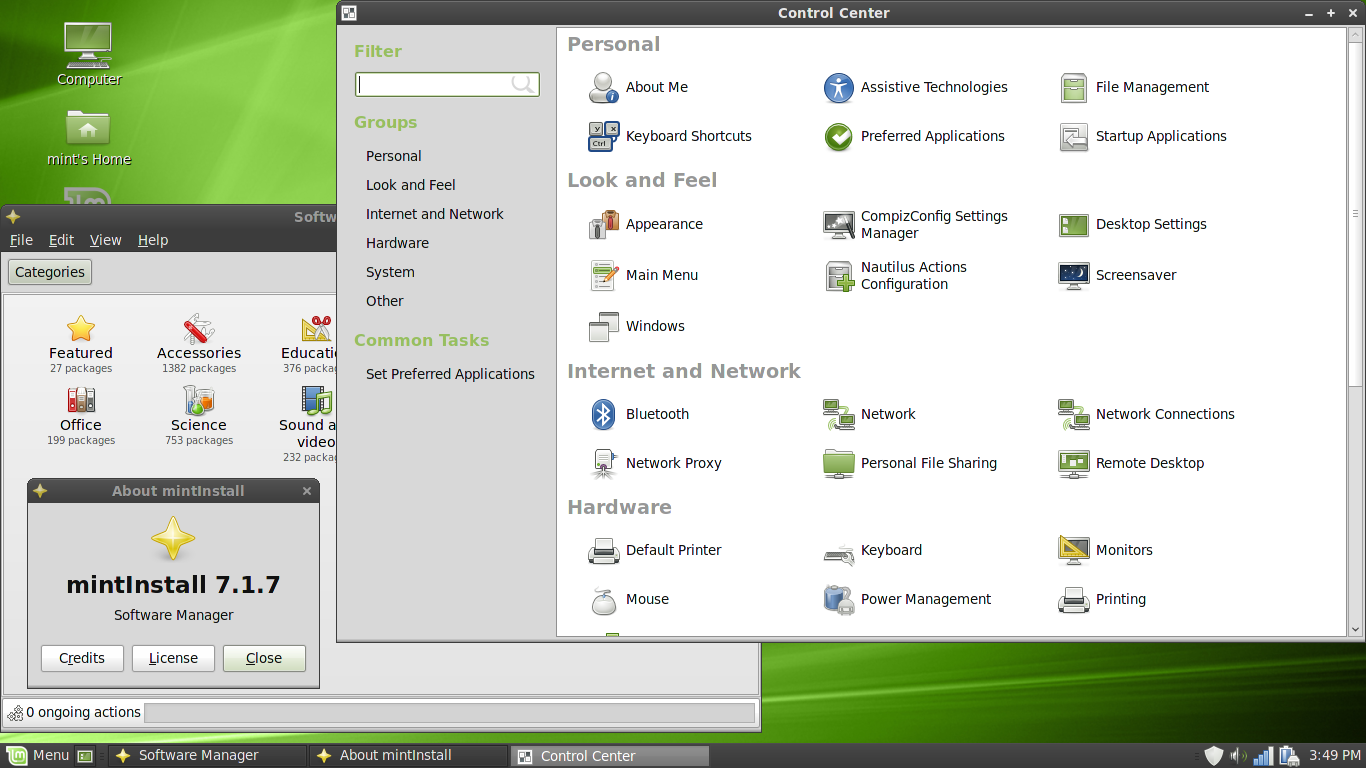
Task: Open Windows preferences
Action: (637, 326)
